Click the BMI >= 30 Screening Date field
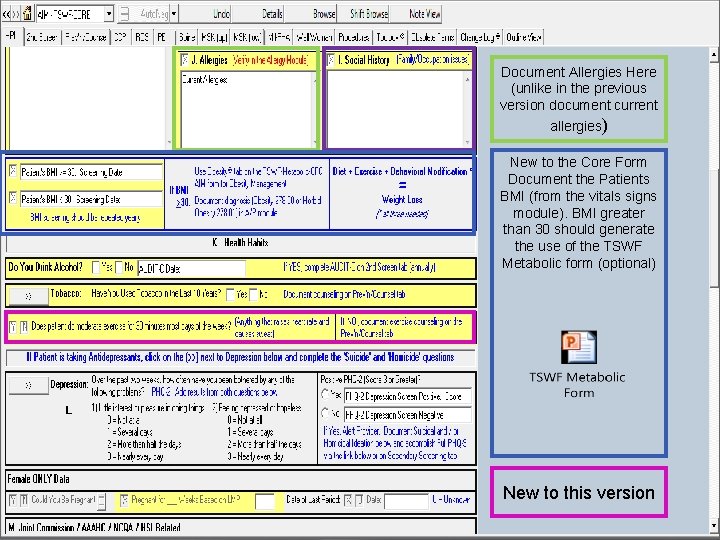The width and height of the screenshot is (720, 540). tap(91, 172)
